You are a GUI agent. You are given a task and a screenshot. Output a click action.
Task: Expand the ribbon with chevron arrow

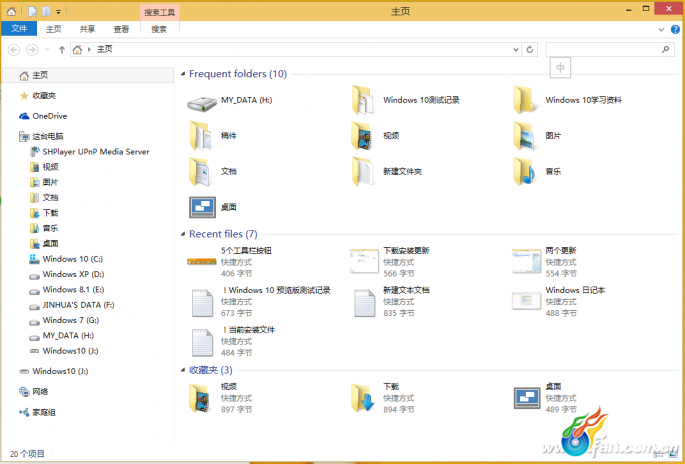pyautogui.click(x=661, y=30)
